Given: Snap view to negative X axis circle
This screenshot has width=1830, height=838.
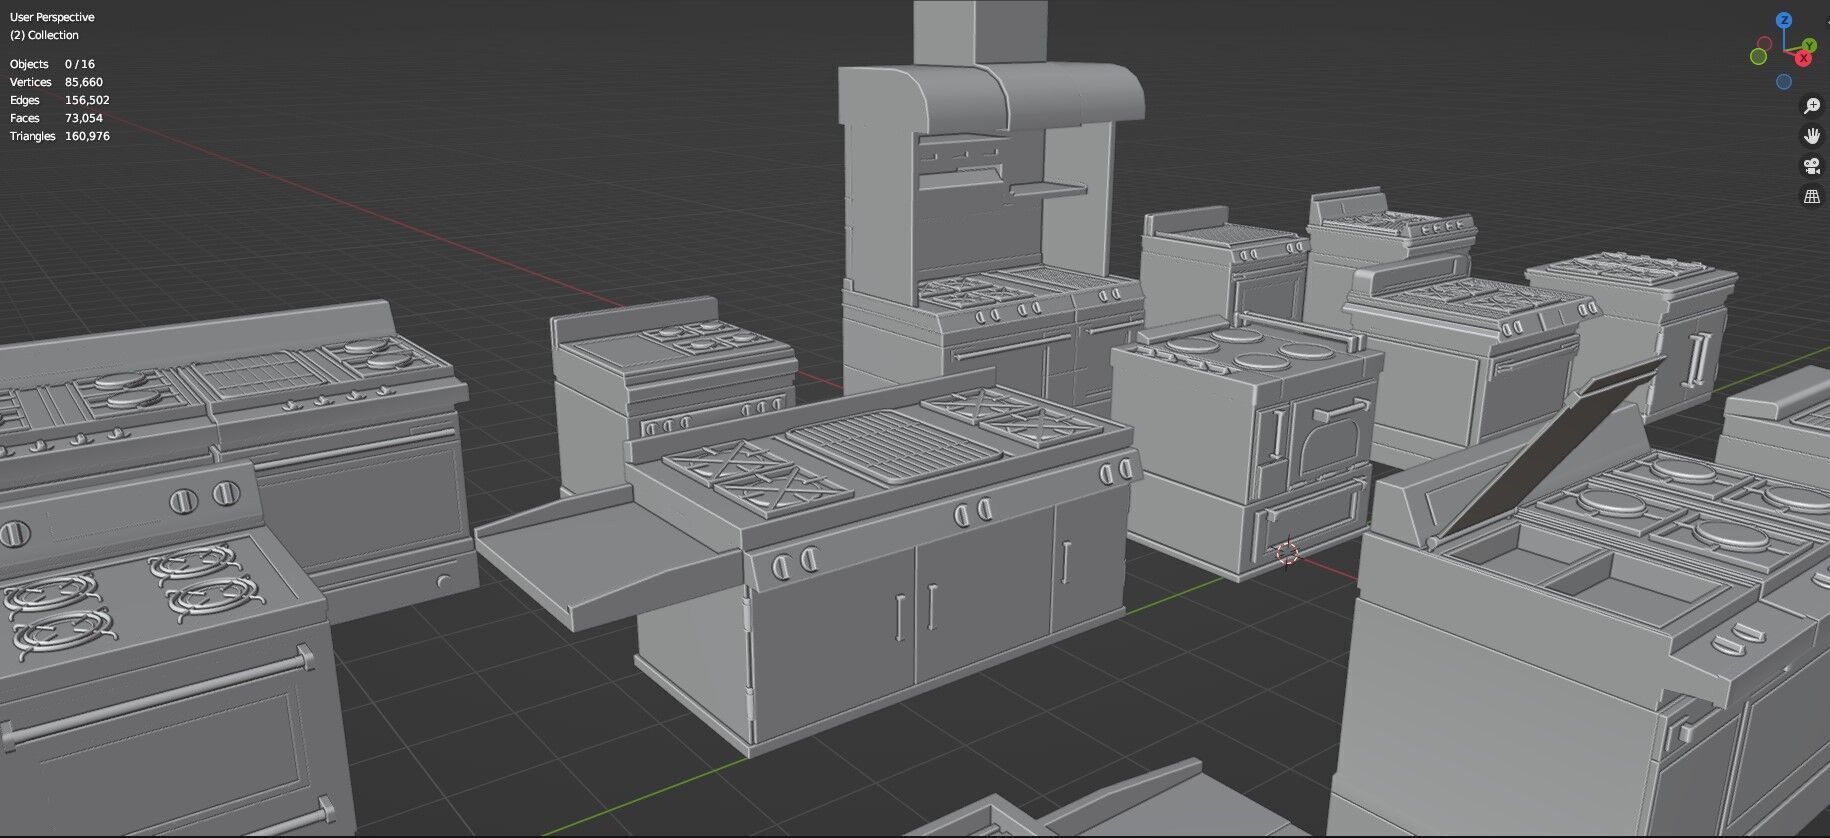Looking at the screenshot, I should coord(1764,43).
